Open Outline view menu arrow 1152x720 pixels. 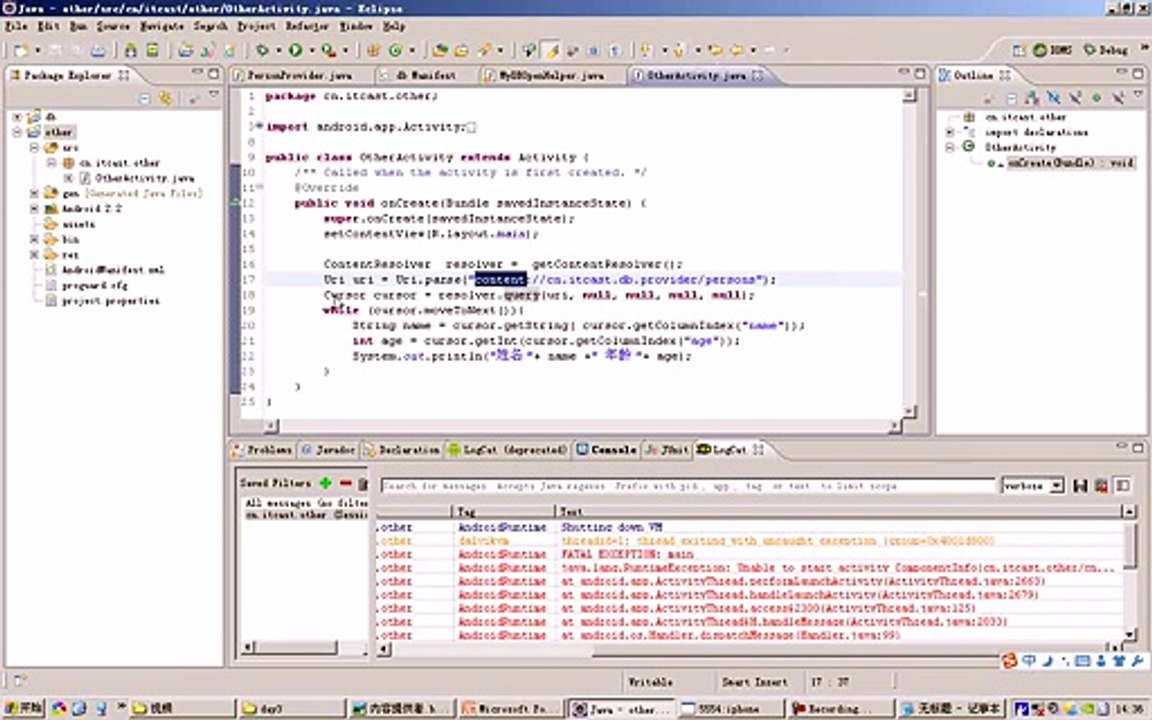click(x=1138, y=96)
